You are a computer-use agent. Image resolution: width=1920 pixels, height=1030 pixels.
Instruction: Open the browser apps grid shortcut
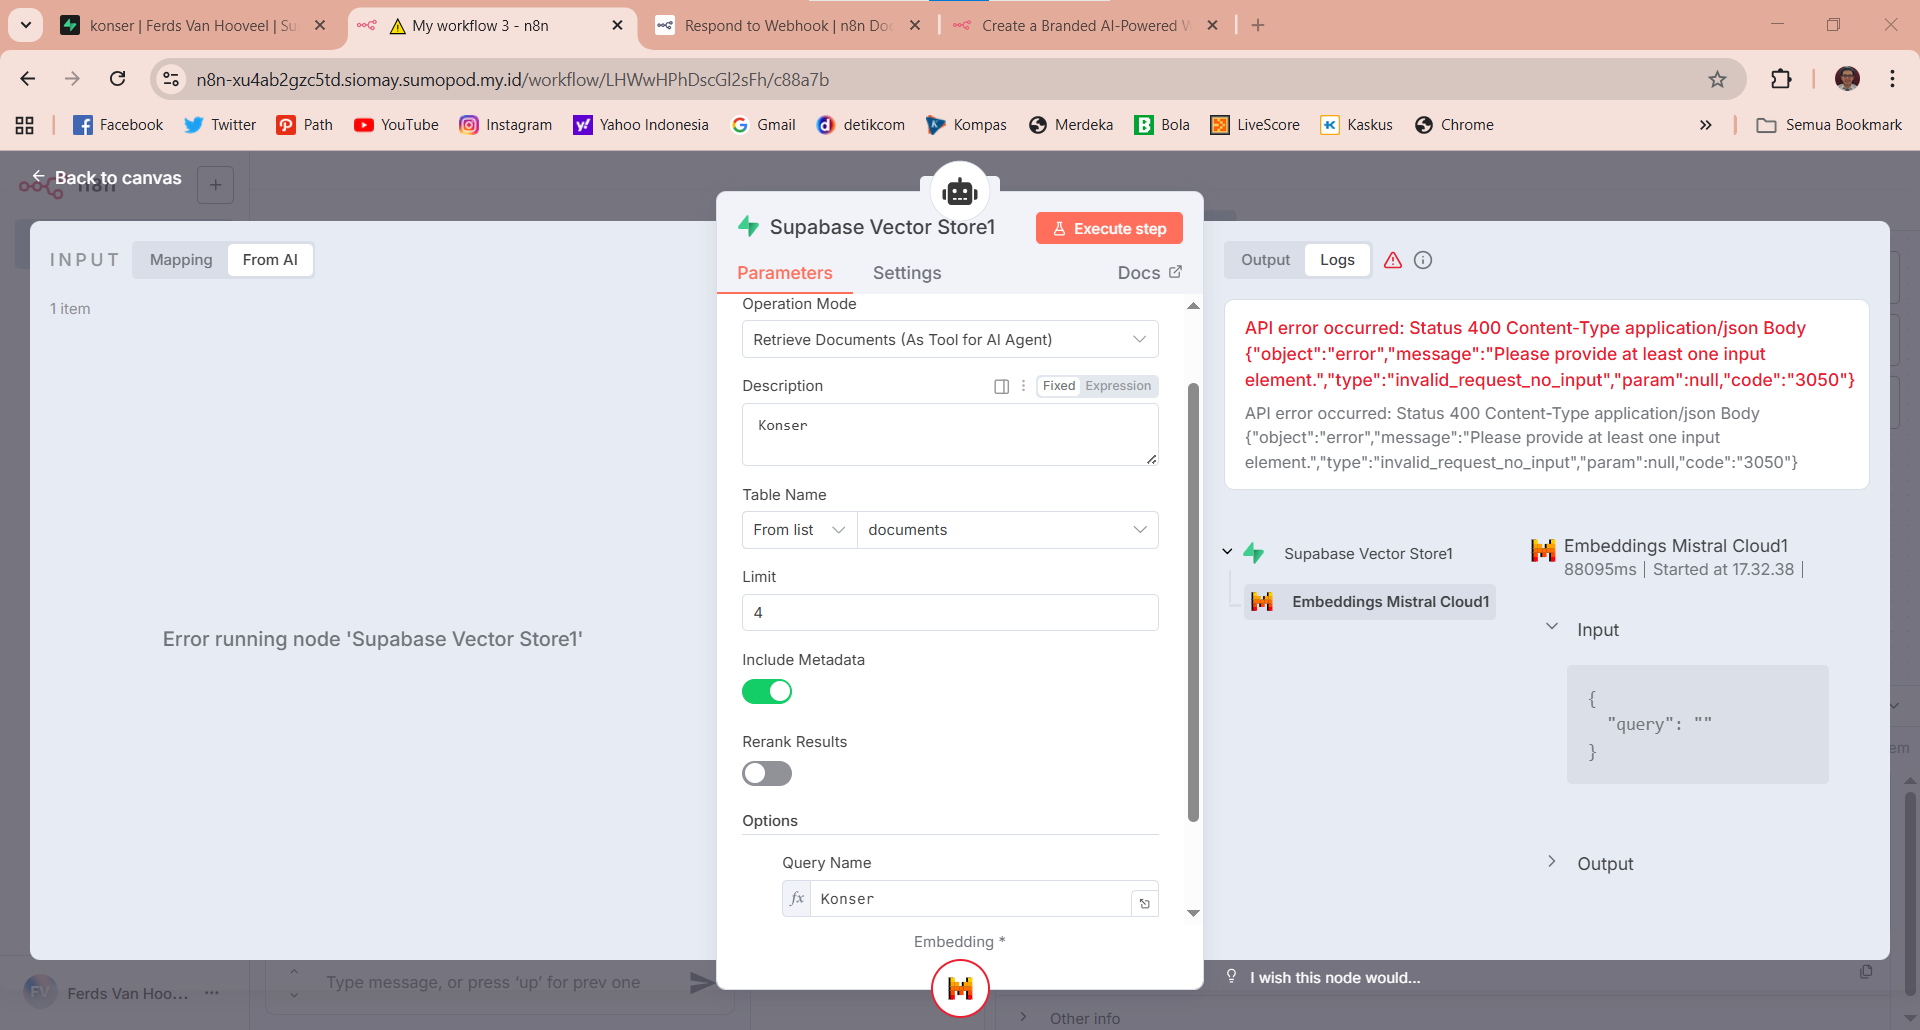[x=25, y=125]
